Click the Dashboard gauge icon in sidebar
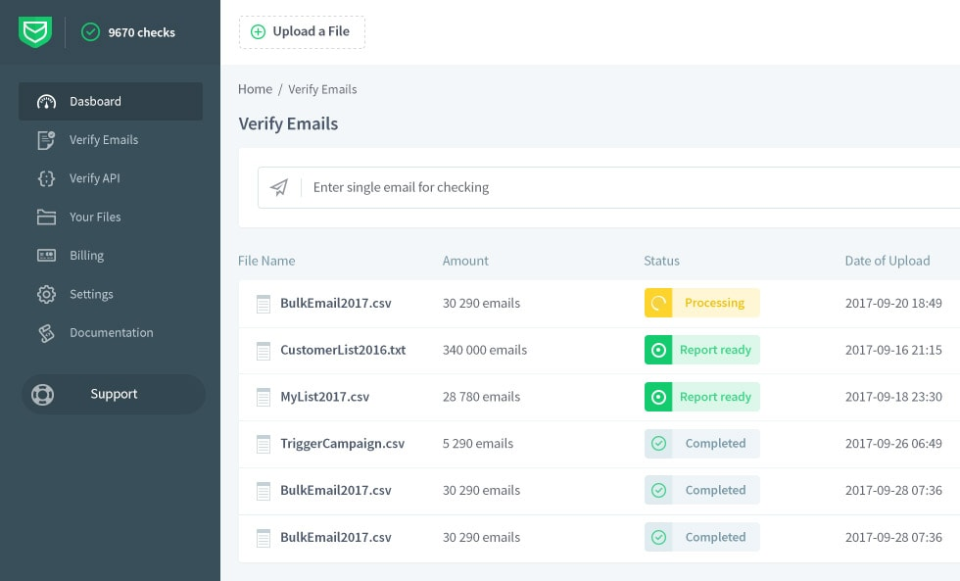This screenshot has width=960, height=581. coord(46,102)
